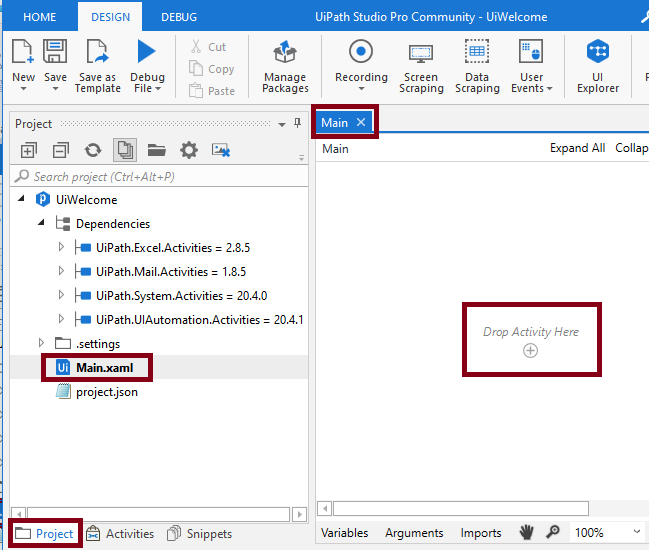Screen dimensions: 649x550
Task: Collapse the UiWelcome project node
Action: click(x=21, y=199)
